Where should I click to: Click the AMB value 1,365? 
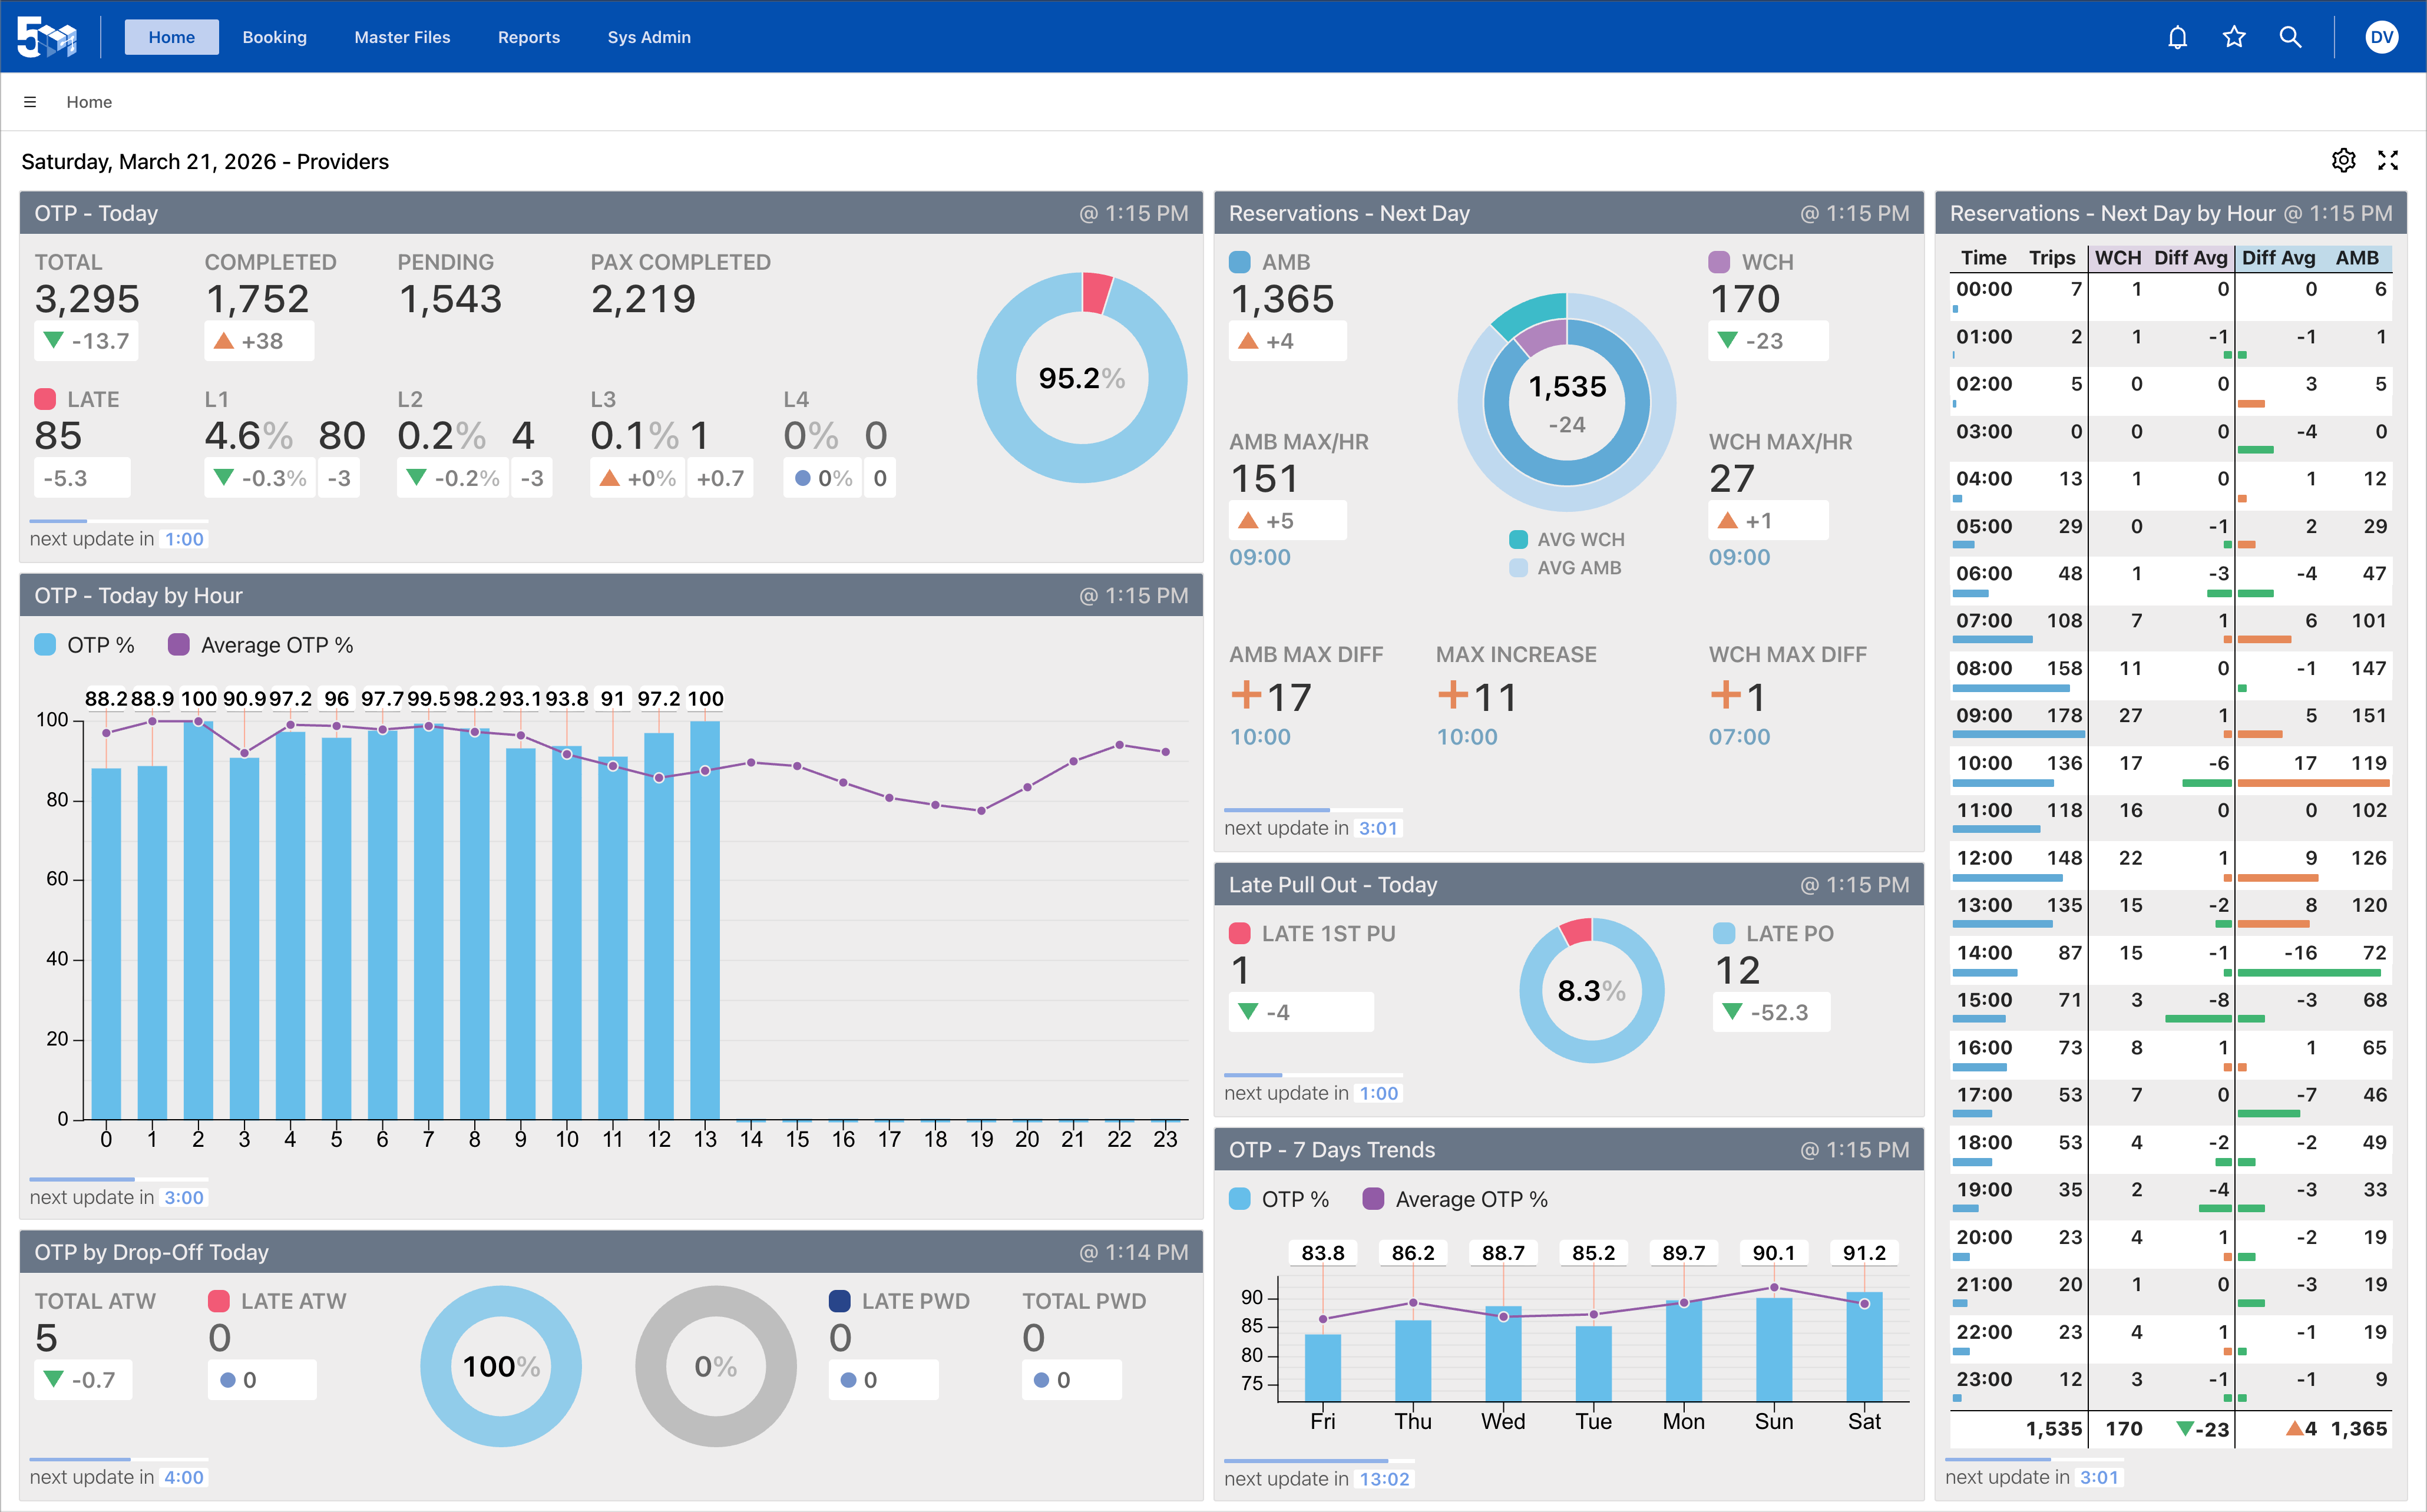[1282, 299]
